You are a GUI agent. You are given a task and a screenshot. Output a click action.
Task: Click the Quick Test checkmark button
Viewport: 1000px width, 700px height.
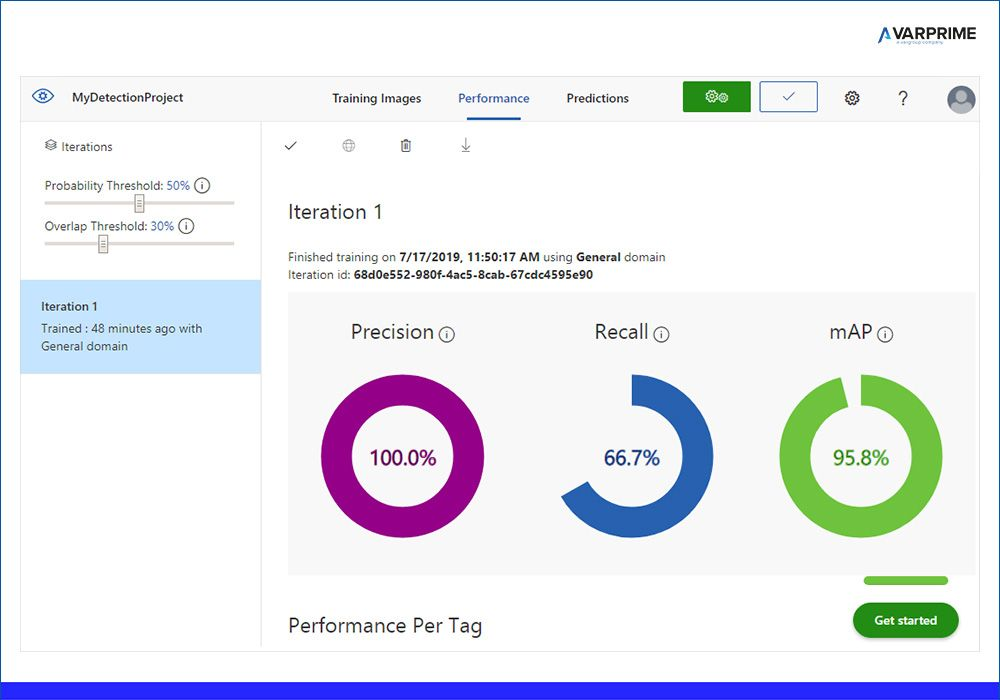(788, 97)
